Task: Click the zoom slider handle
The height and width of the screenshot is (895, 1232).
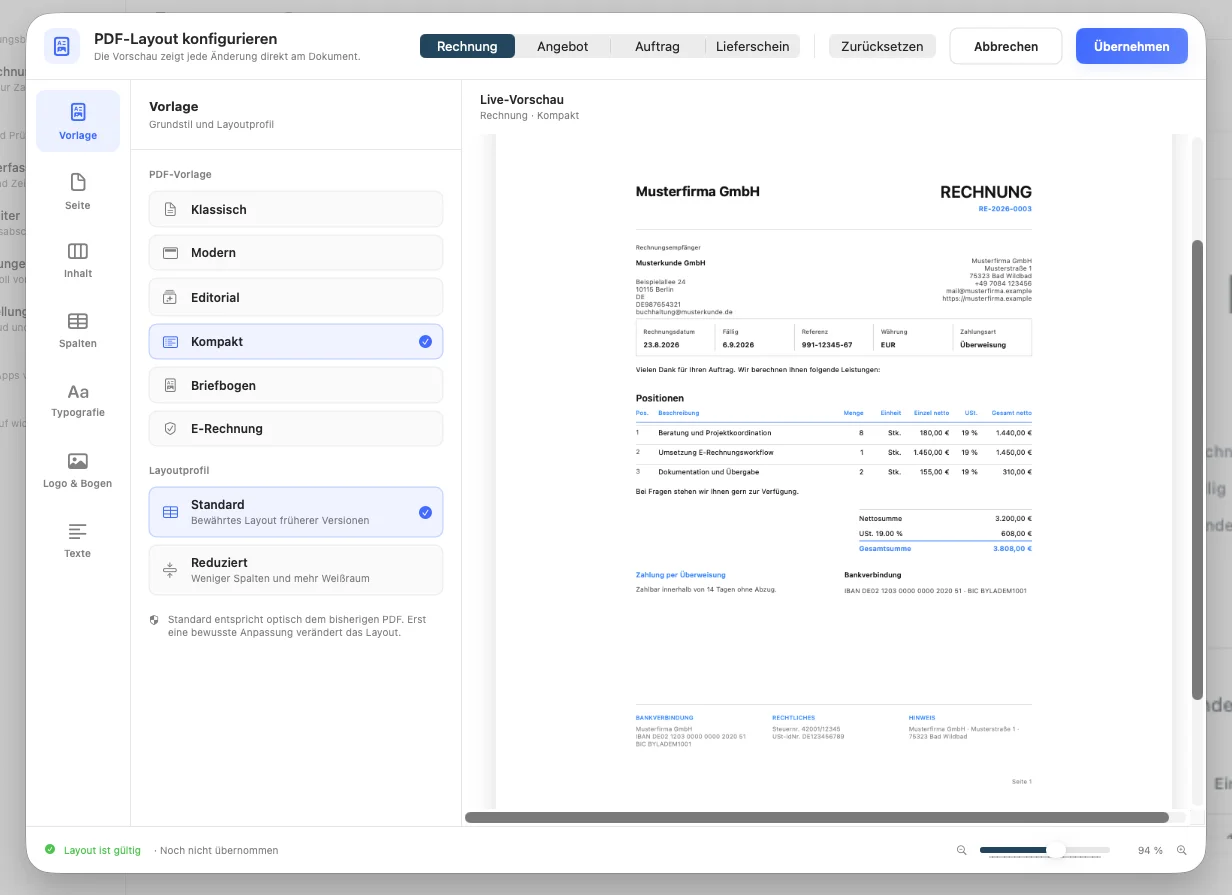Action: coord(1055,850)
